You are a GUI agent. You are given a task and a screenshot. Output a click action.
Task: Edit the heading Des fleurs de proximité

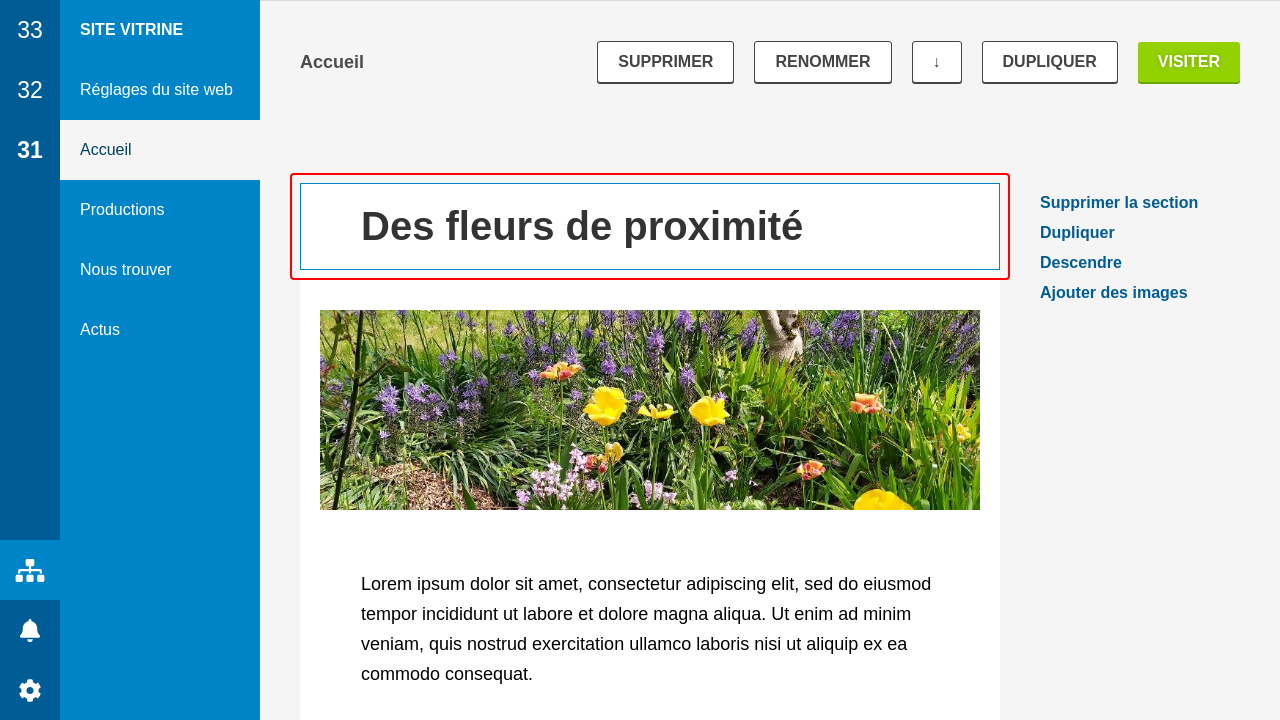pos(582,227)
